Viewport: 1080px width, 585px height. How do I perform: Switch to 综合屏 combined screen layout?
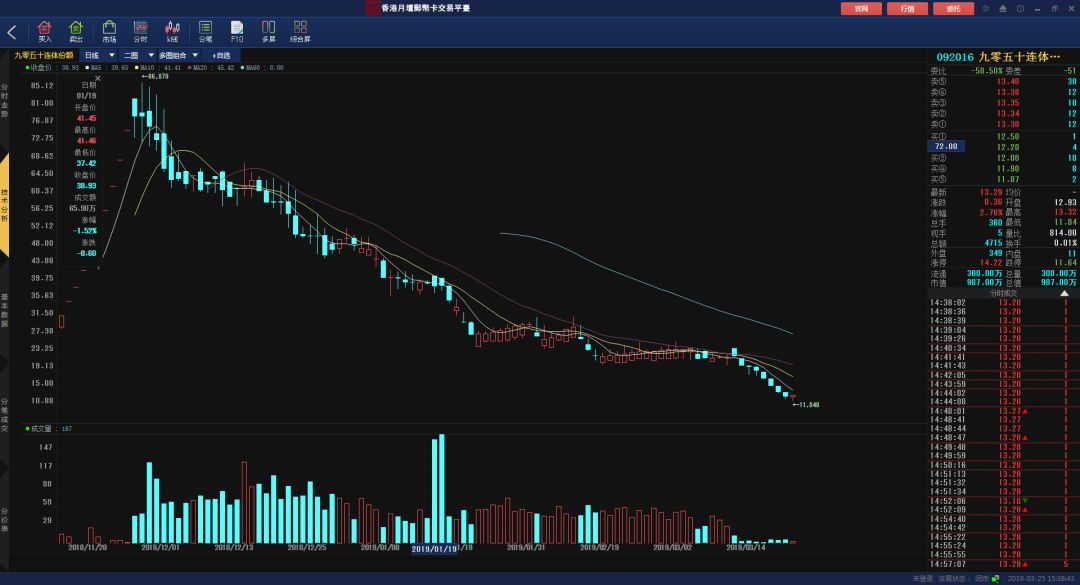tap(300, 32)
